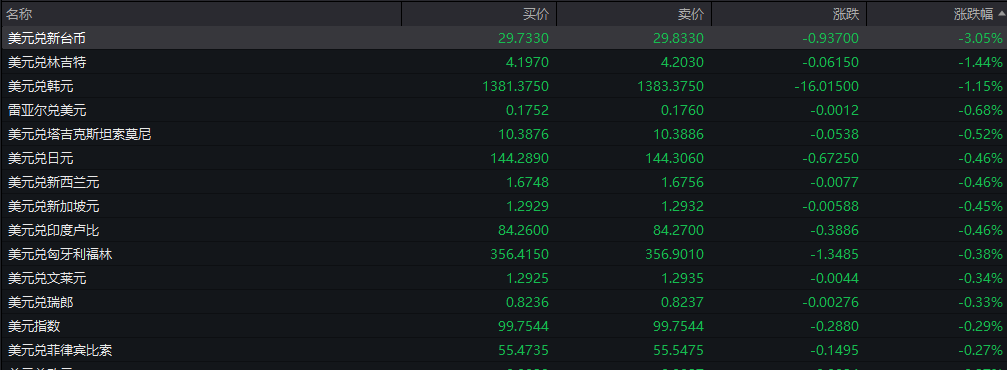
Task: Click the 卖价 column header
Action: tap(635, 13)
